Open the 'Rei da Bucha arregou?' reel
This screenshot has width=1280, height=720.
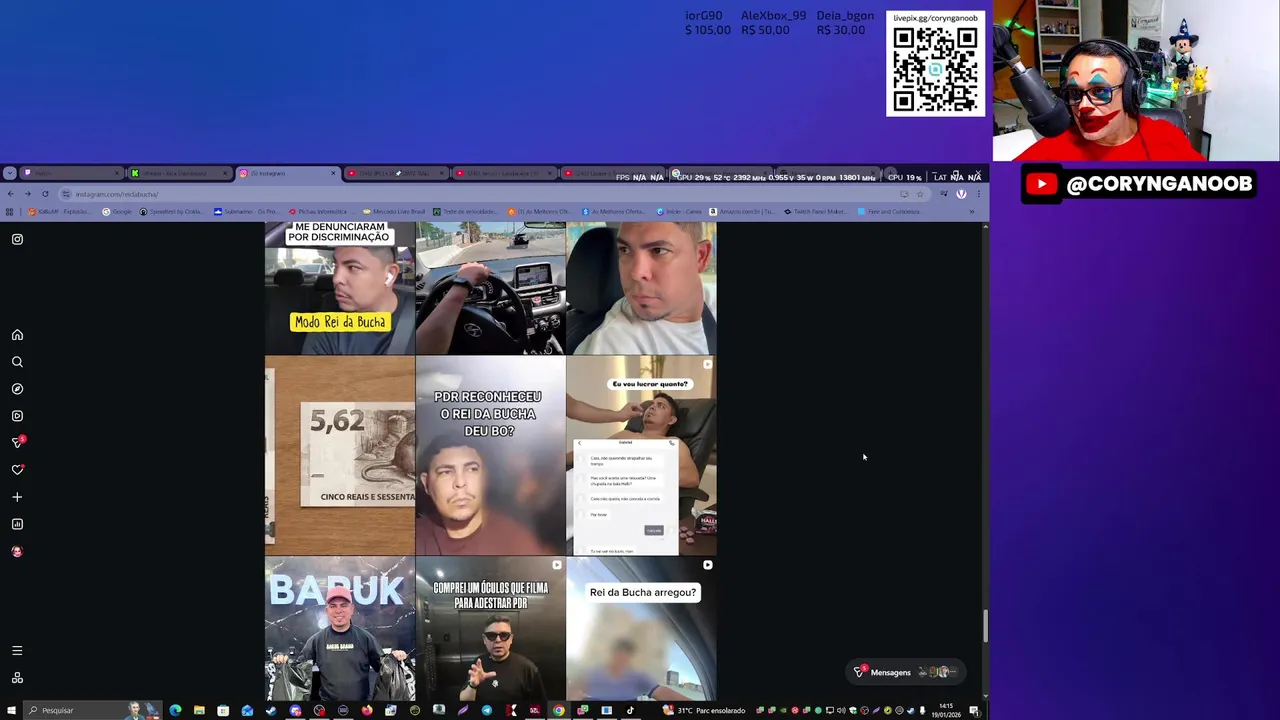tap(641, 629)
